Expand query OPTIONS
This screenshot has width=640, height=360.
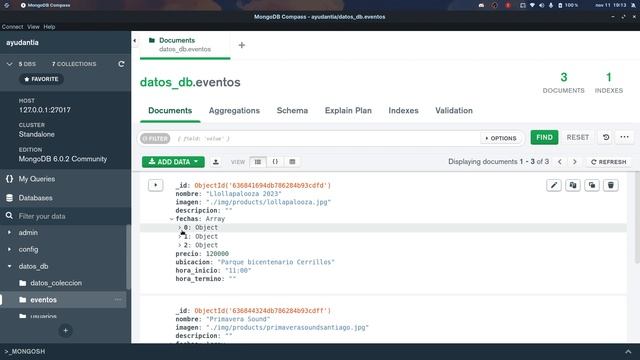click(x=501, y=138)
